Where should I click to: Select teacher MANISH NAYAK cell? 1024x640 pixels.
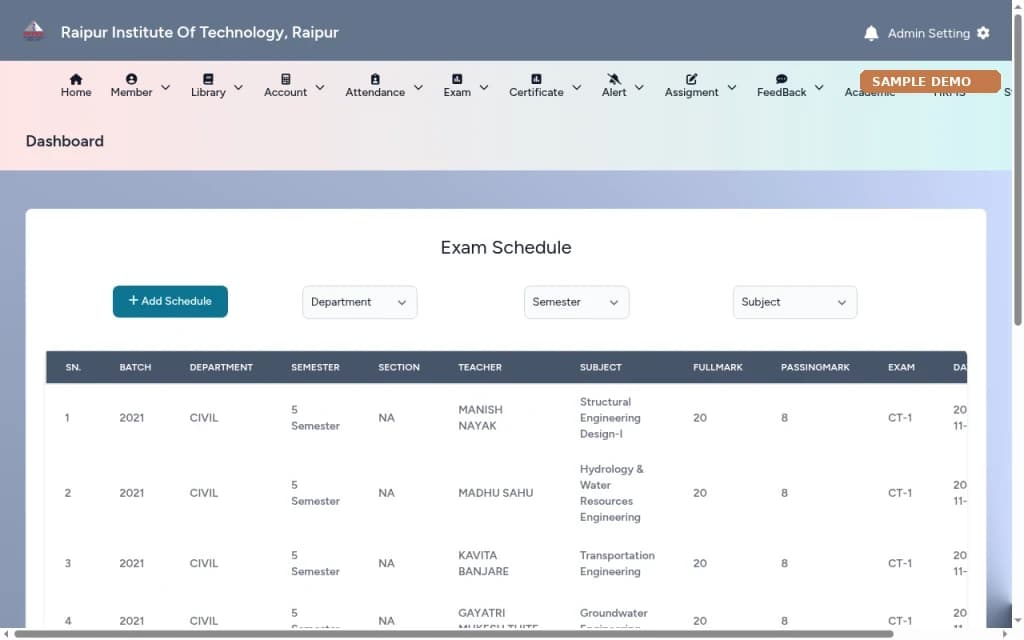[x=481, y=418]
